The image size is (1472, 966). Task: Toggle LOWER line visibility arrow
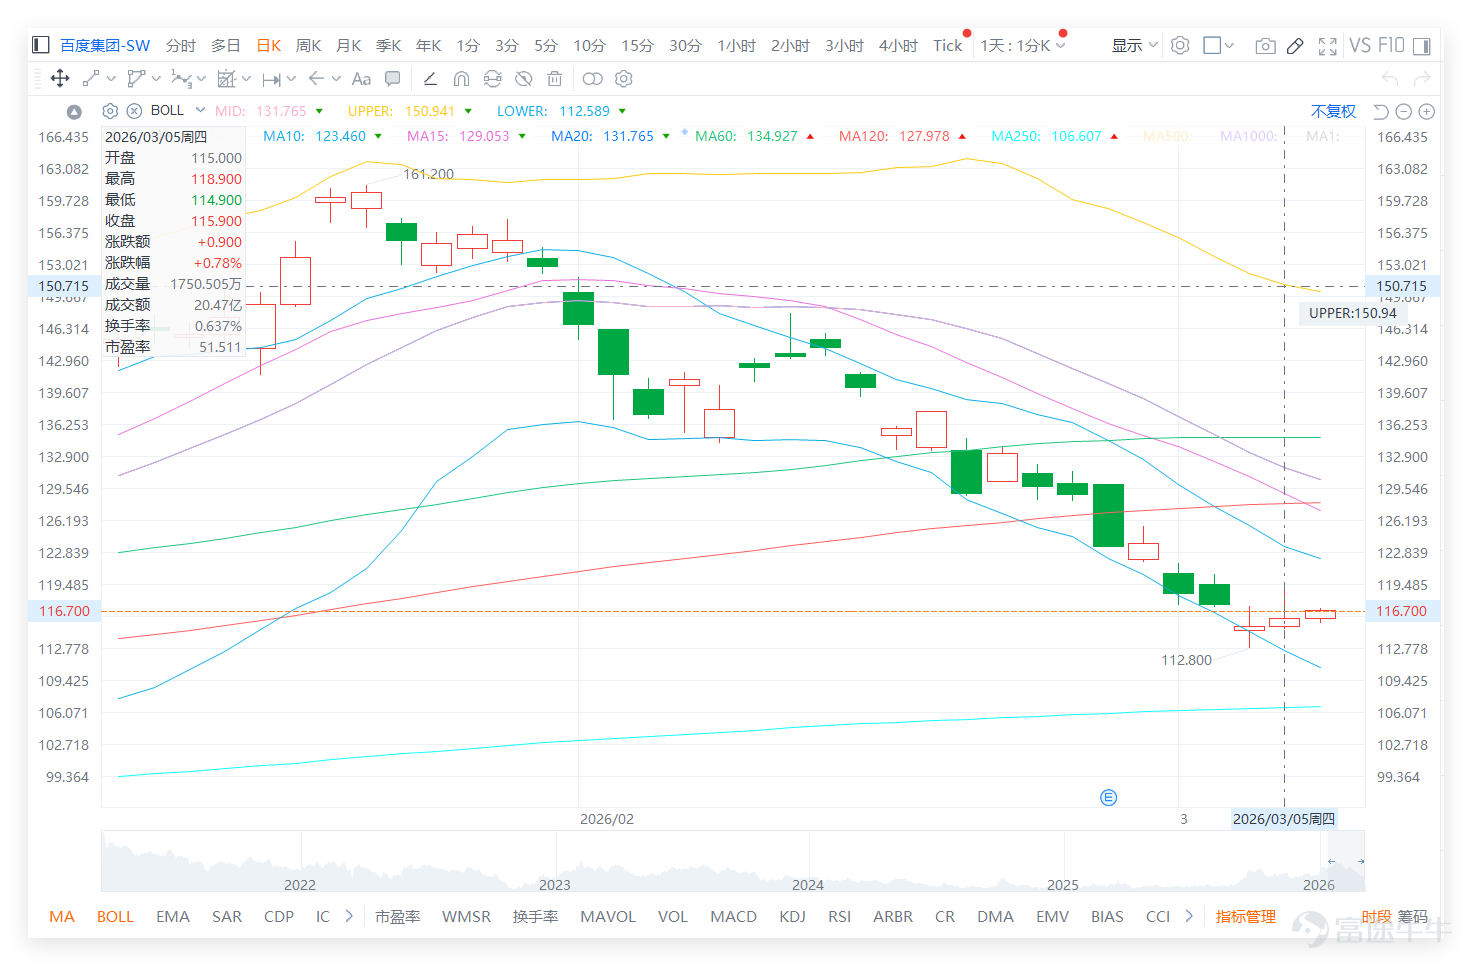tap(622, 111)
